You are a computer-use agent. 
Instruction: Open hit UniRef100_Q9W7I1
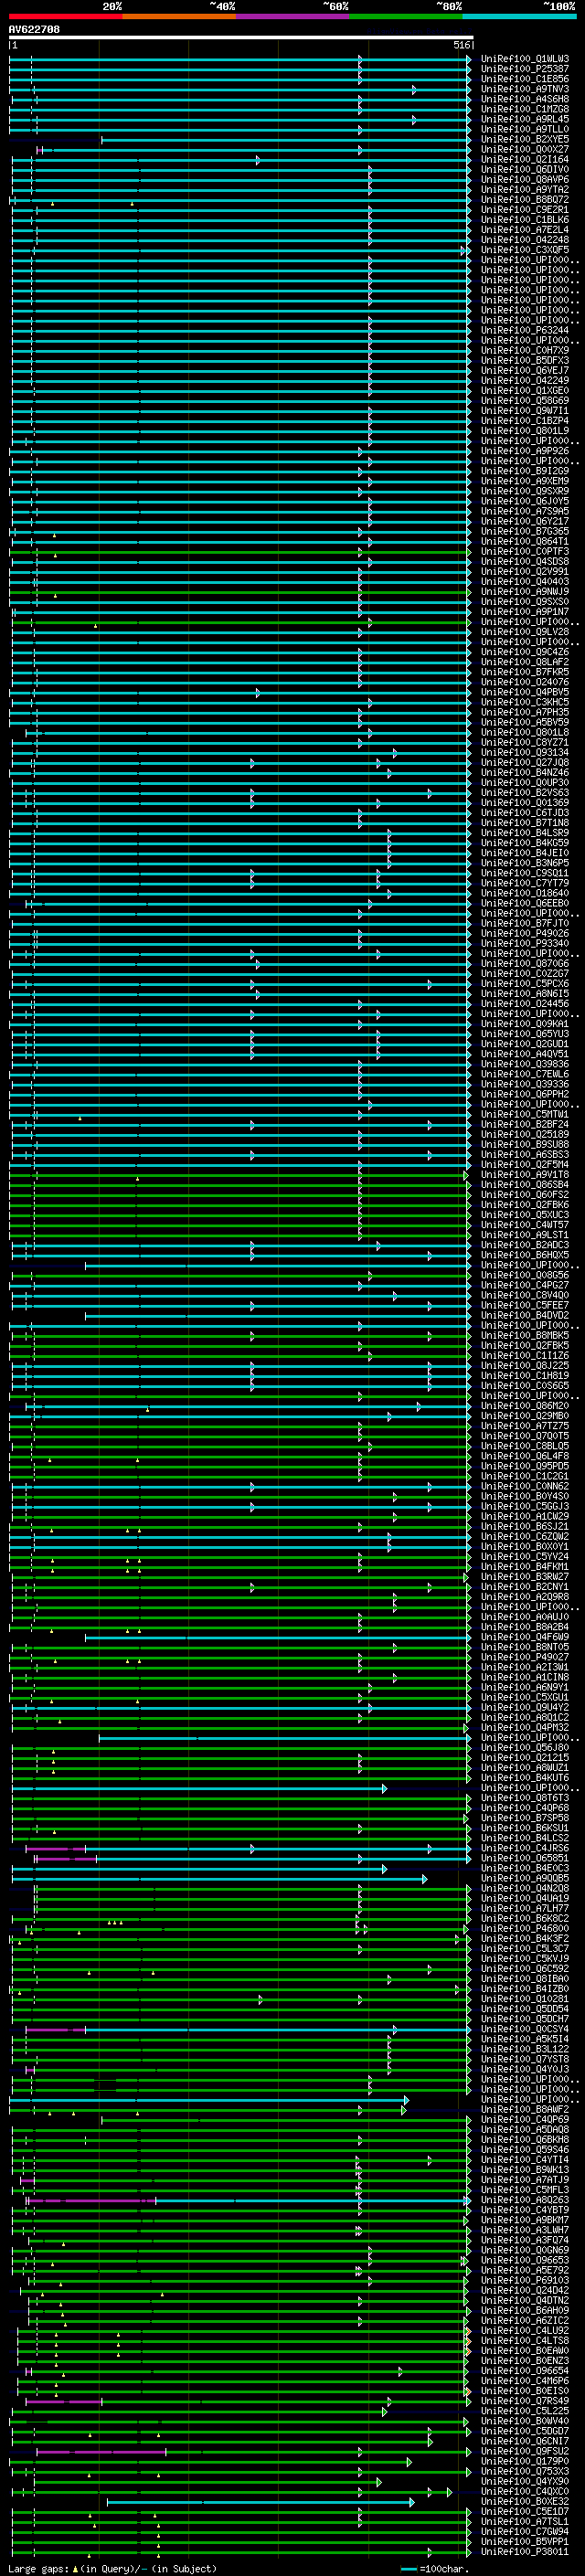525,410
